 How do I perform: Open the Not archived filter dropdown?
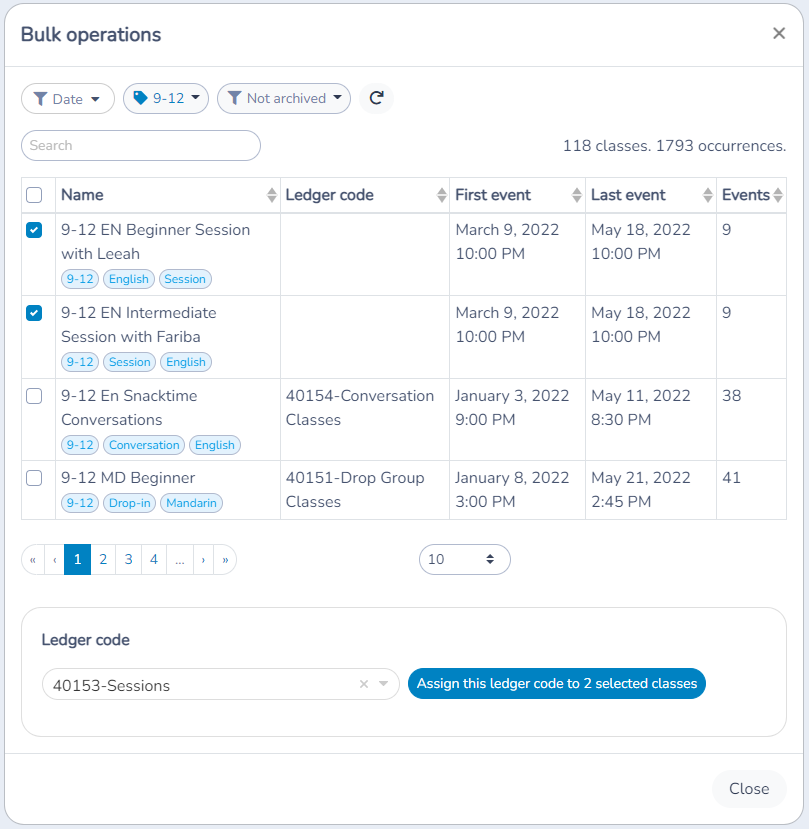point(284,98)
